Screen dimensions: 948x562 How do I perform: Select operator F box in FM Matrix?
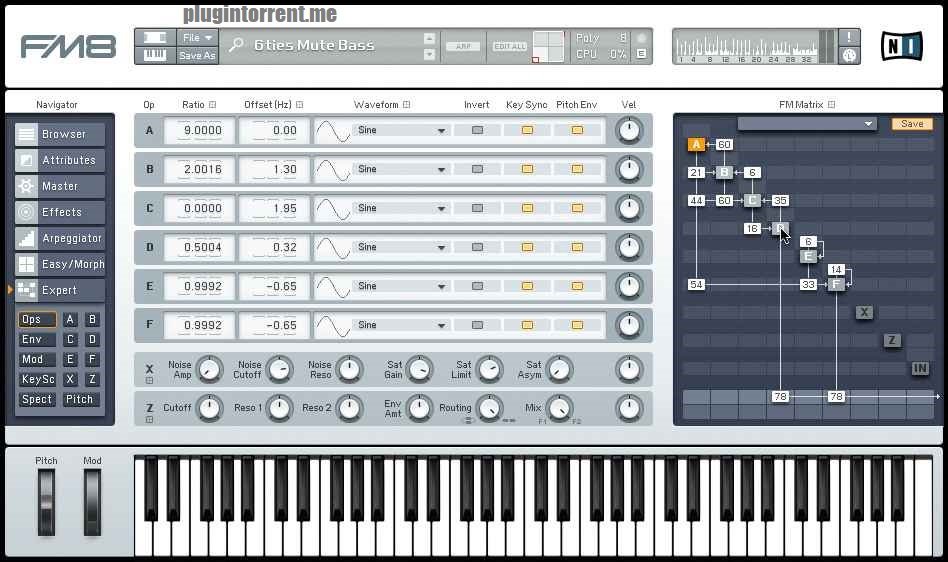[836, 284]
